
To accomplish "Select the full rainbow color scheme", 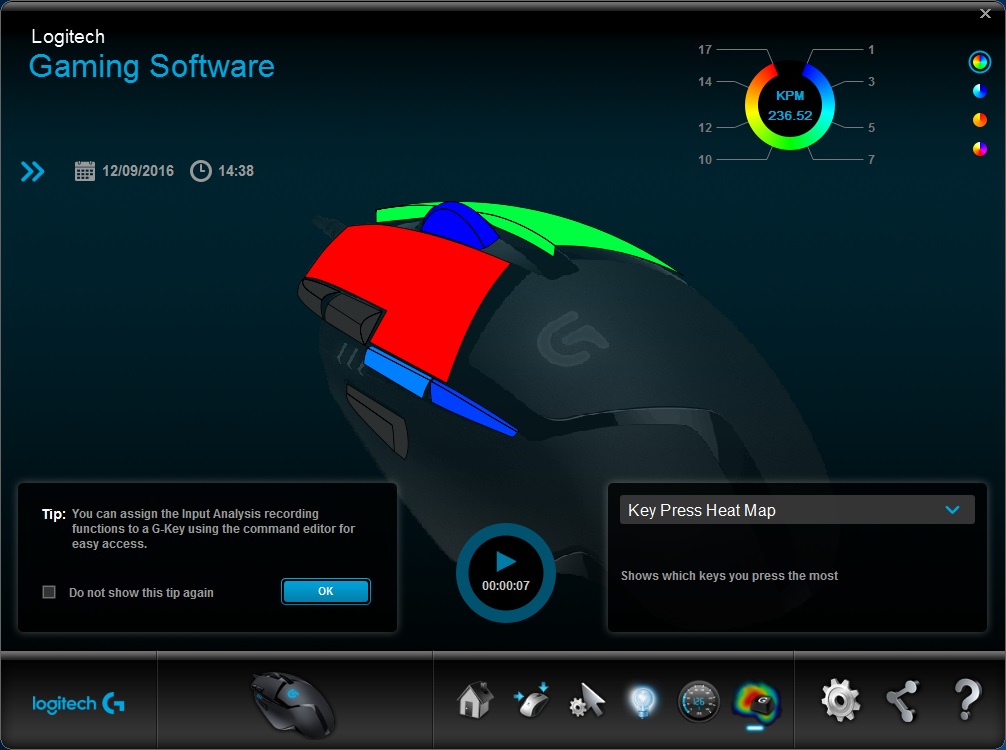I will pos(979,62).
